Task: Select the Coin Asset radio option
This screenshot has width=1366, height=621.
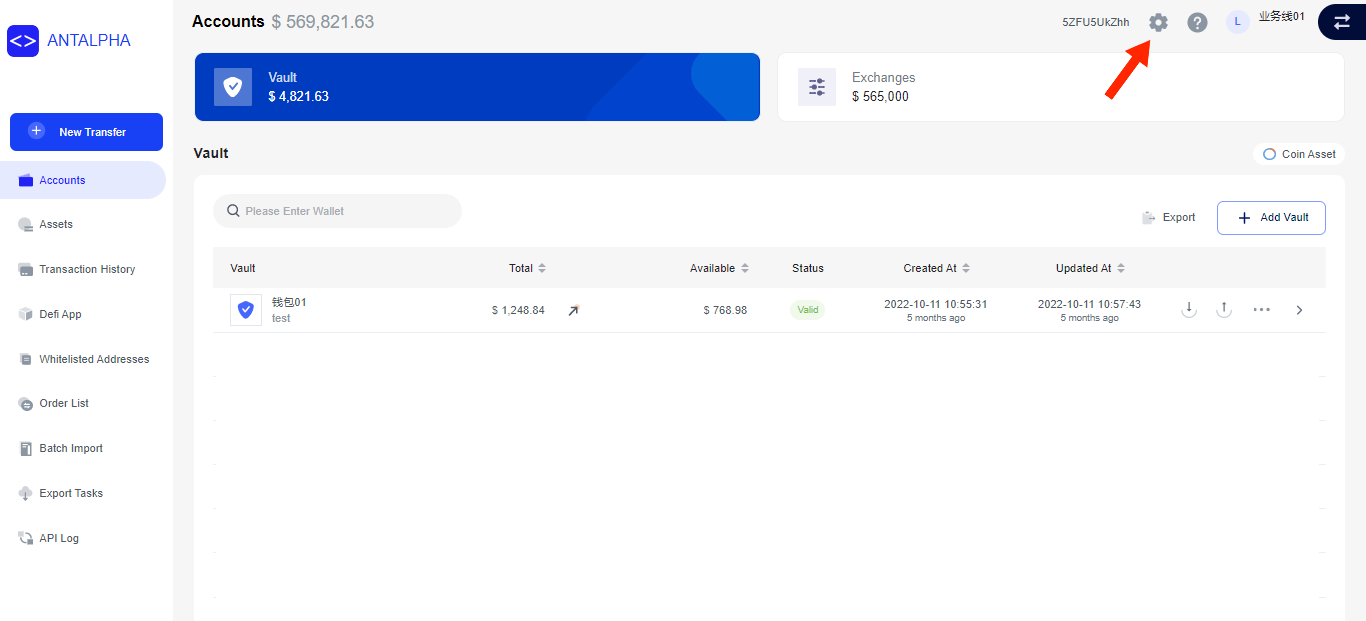Action: [x=1271, y=154]
